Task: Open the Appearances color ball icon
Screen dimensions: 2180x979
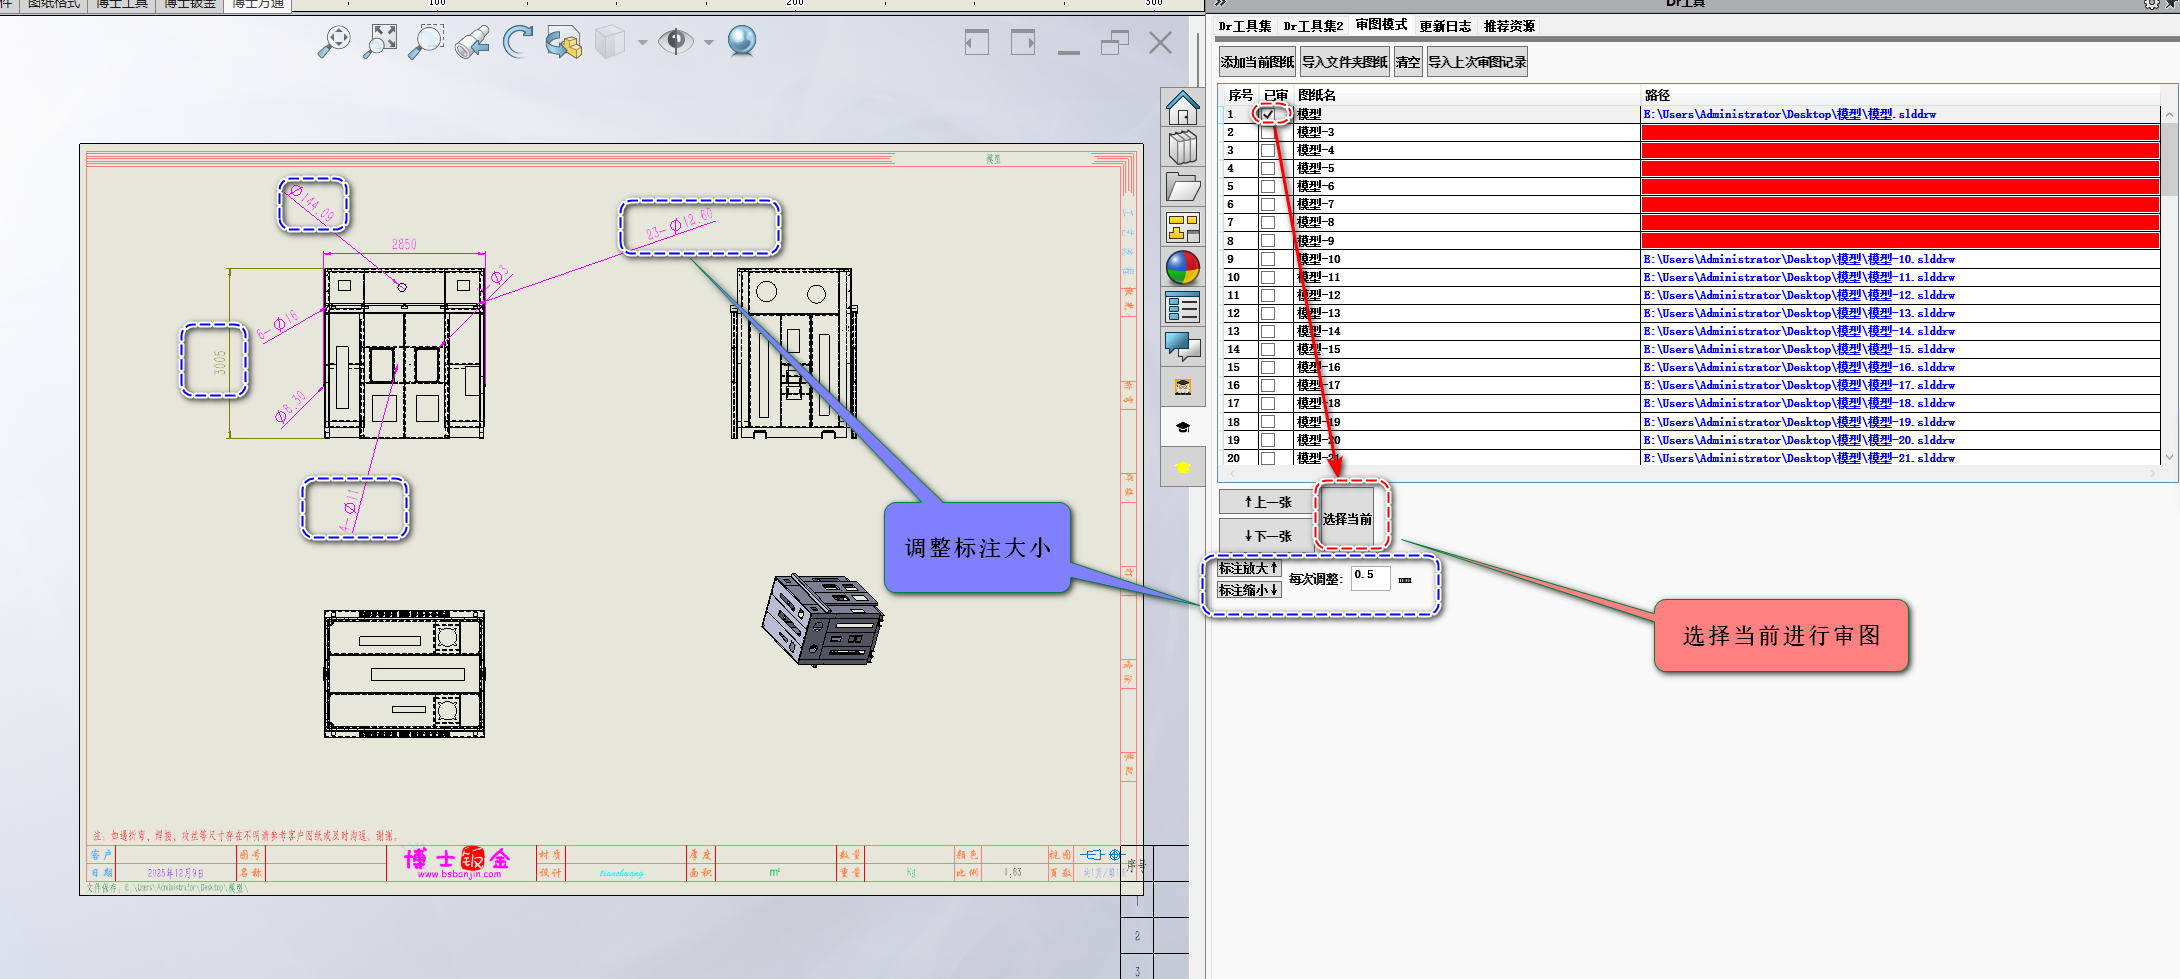Action: (x=1182, y=268)
